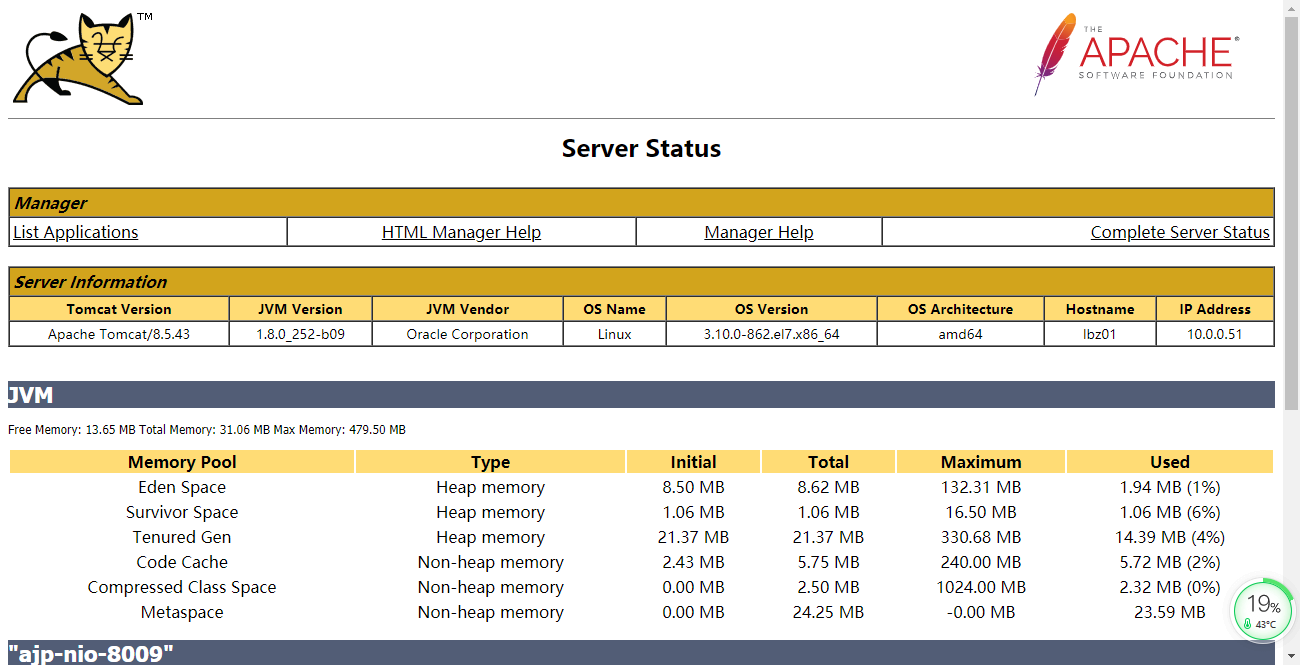Click the Eden Space row label
1300x665 pixels.
182,487
